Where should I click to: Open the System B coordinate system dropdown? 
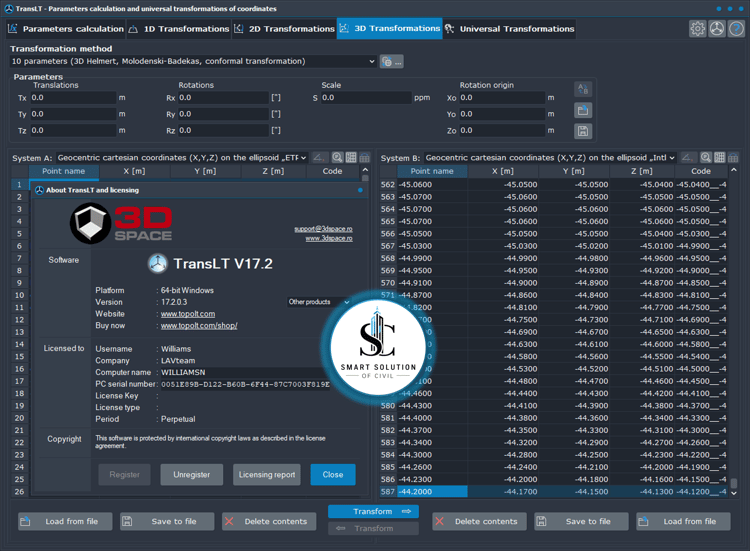[550, 157]
